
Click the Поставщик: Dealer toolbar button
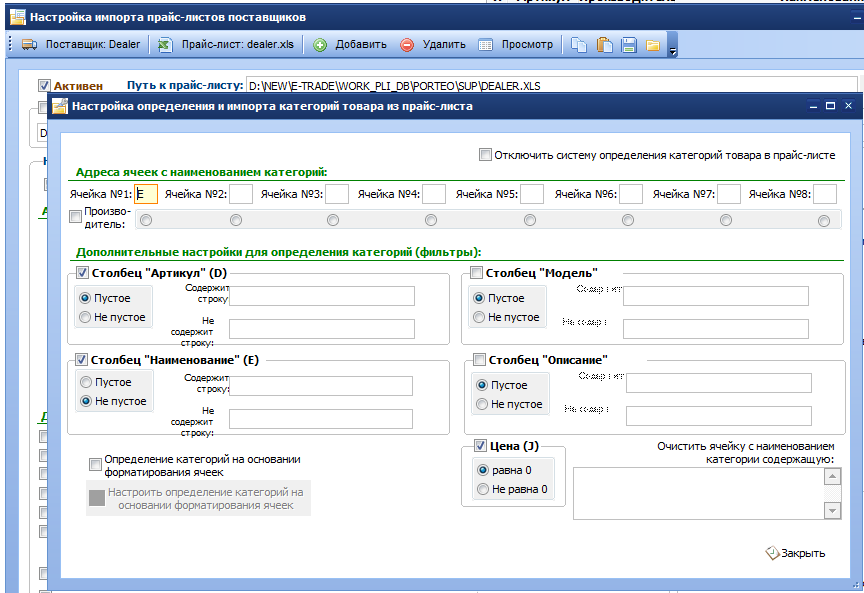click(x=81, y=45)
